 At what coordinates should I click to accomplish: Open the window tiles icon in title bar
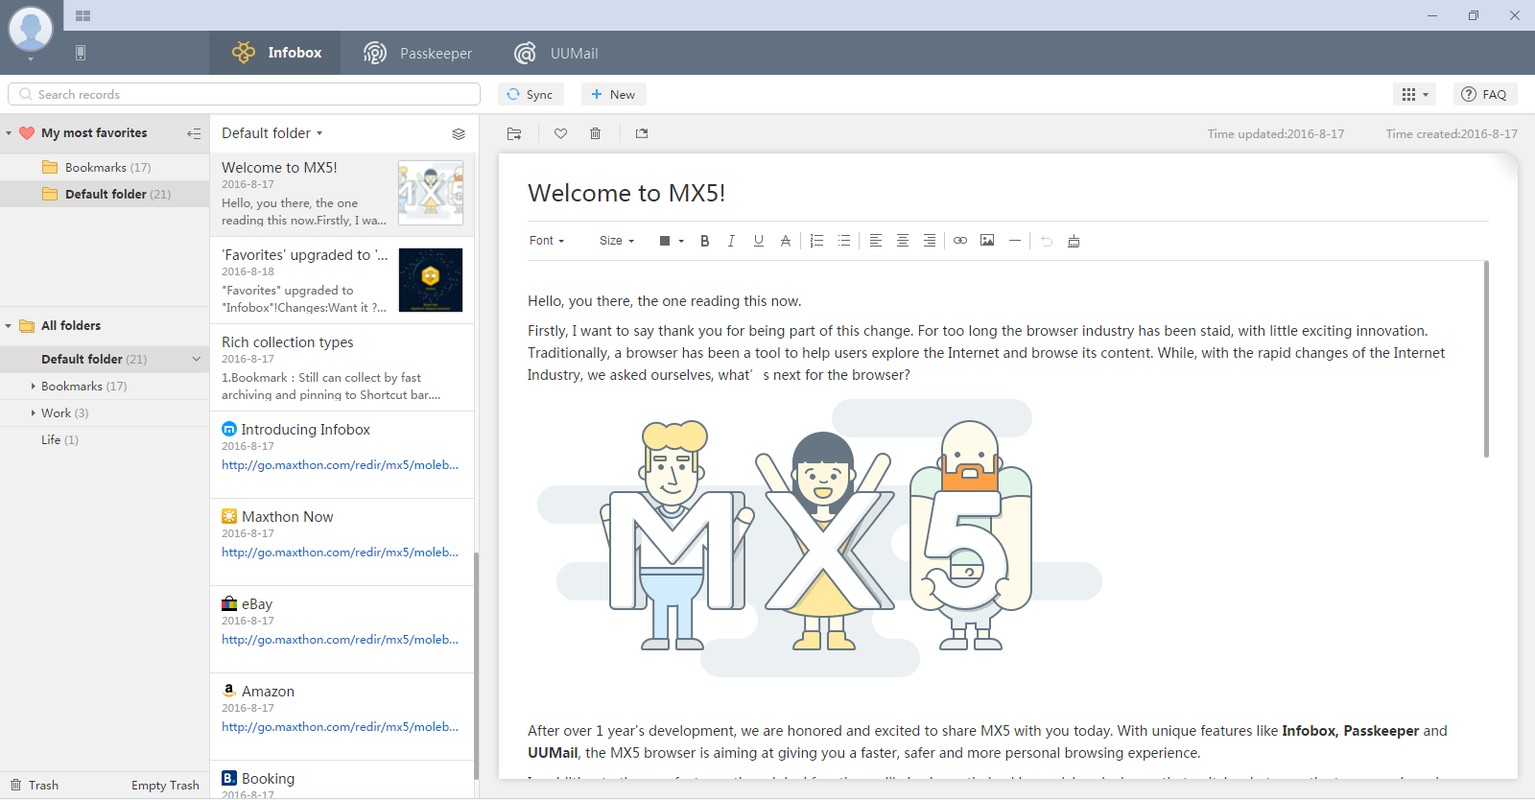pos(83,15)
